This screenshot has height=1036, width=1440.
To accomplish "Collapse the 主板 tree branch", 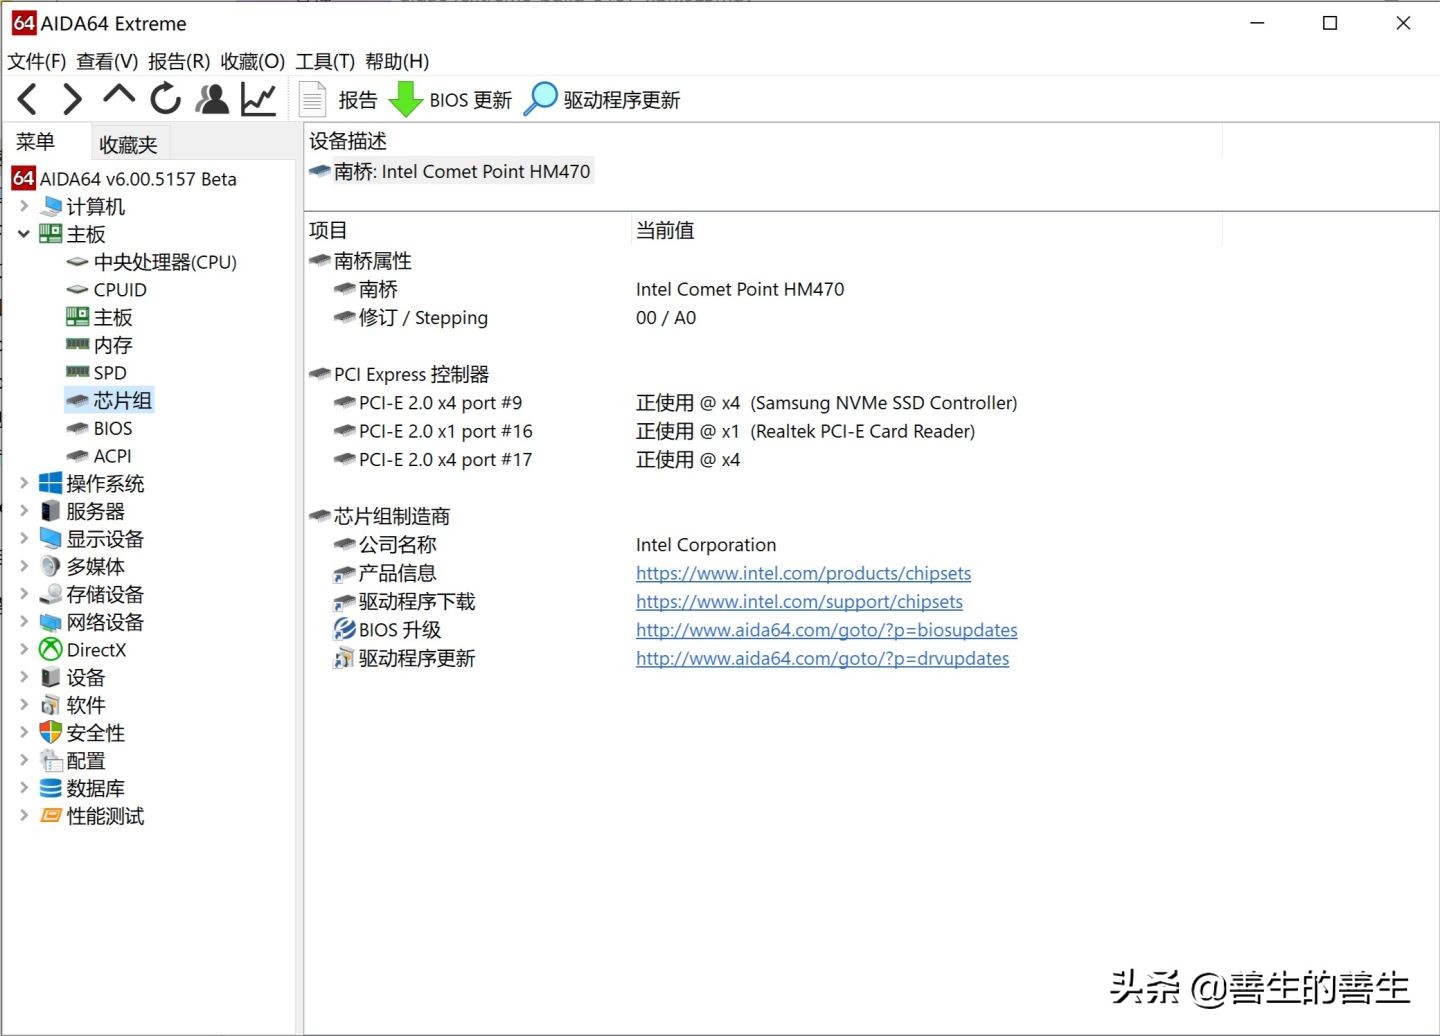I will coord(24,234).
